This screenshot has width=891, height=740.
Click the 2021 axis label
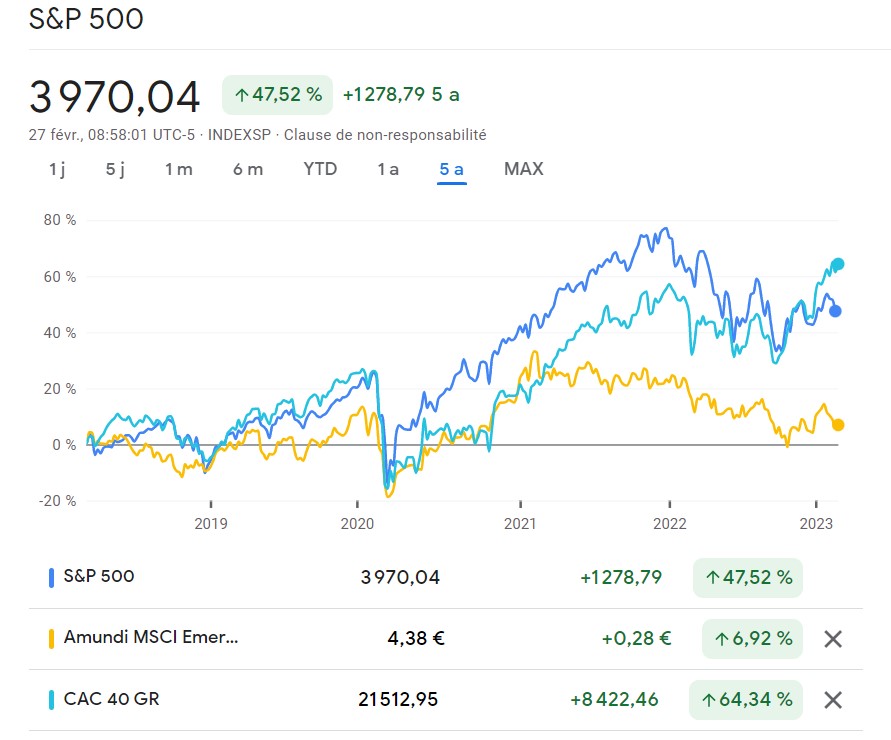520,523
